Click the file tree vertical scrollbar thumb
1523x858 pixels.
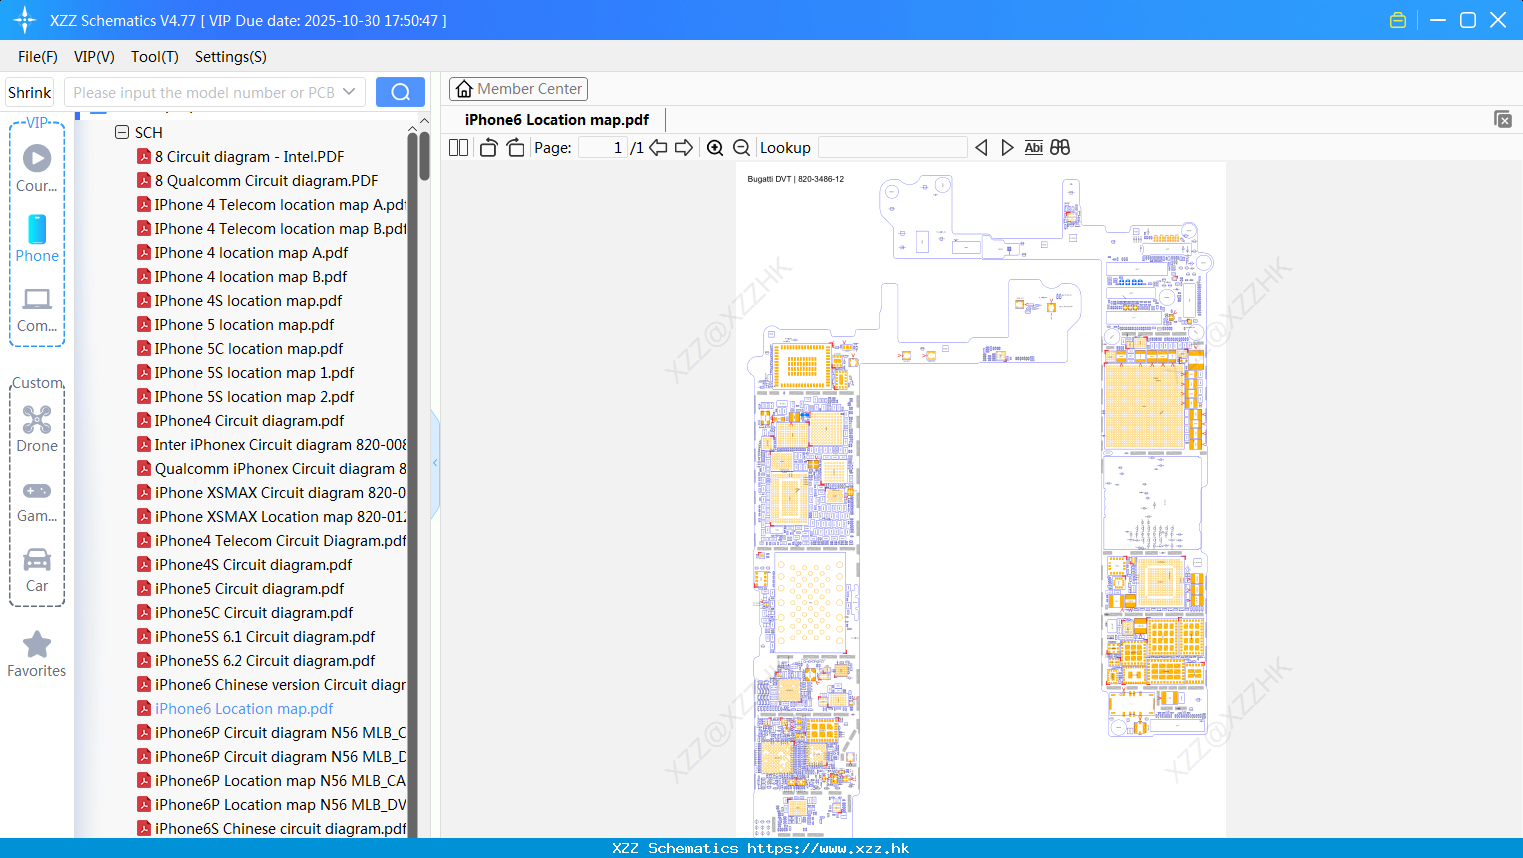425,156
